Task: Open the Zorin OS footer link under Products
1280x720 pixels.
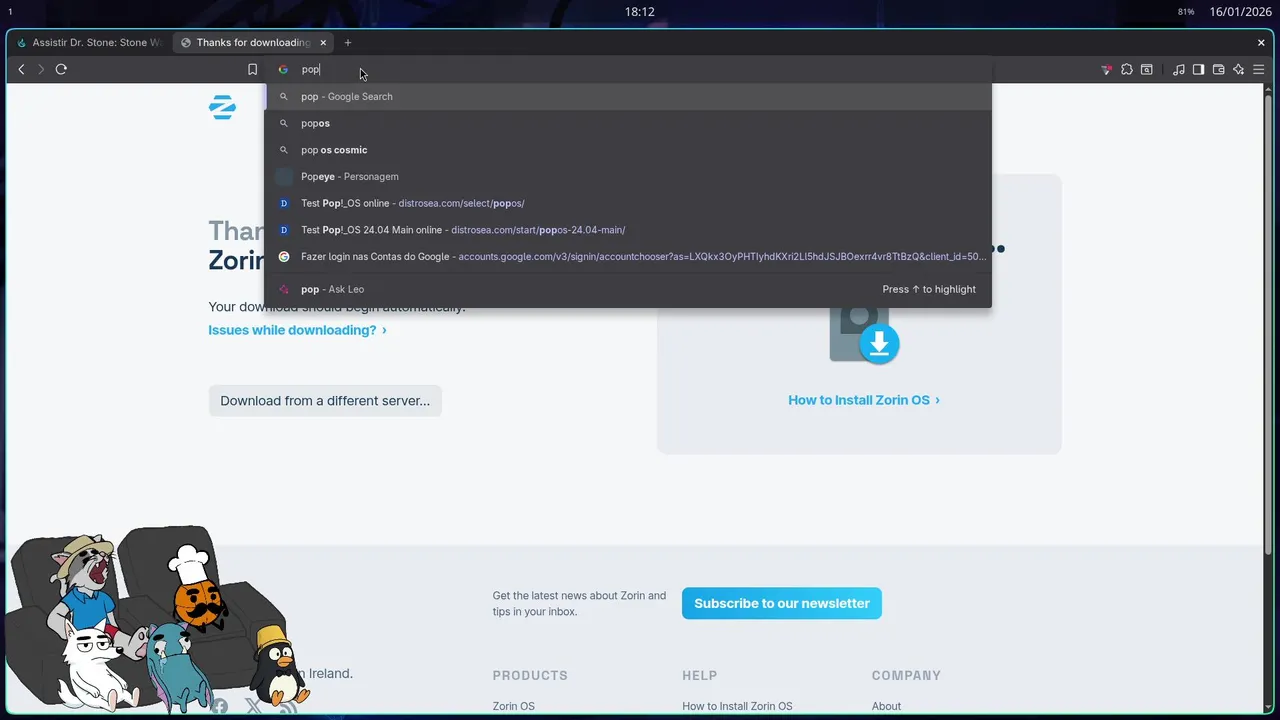Action: (x=514, y=706)
